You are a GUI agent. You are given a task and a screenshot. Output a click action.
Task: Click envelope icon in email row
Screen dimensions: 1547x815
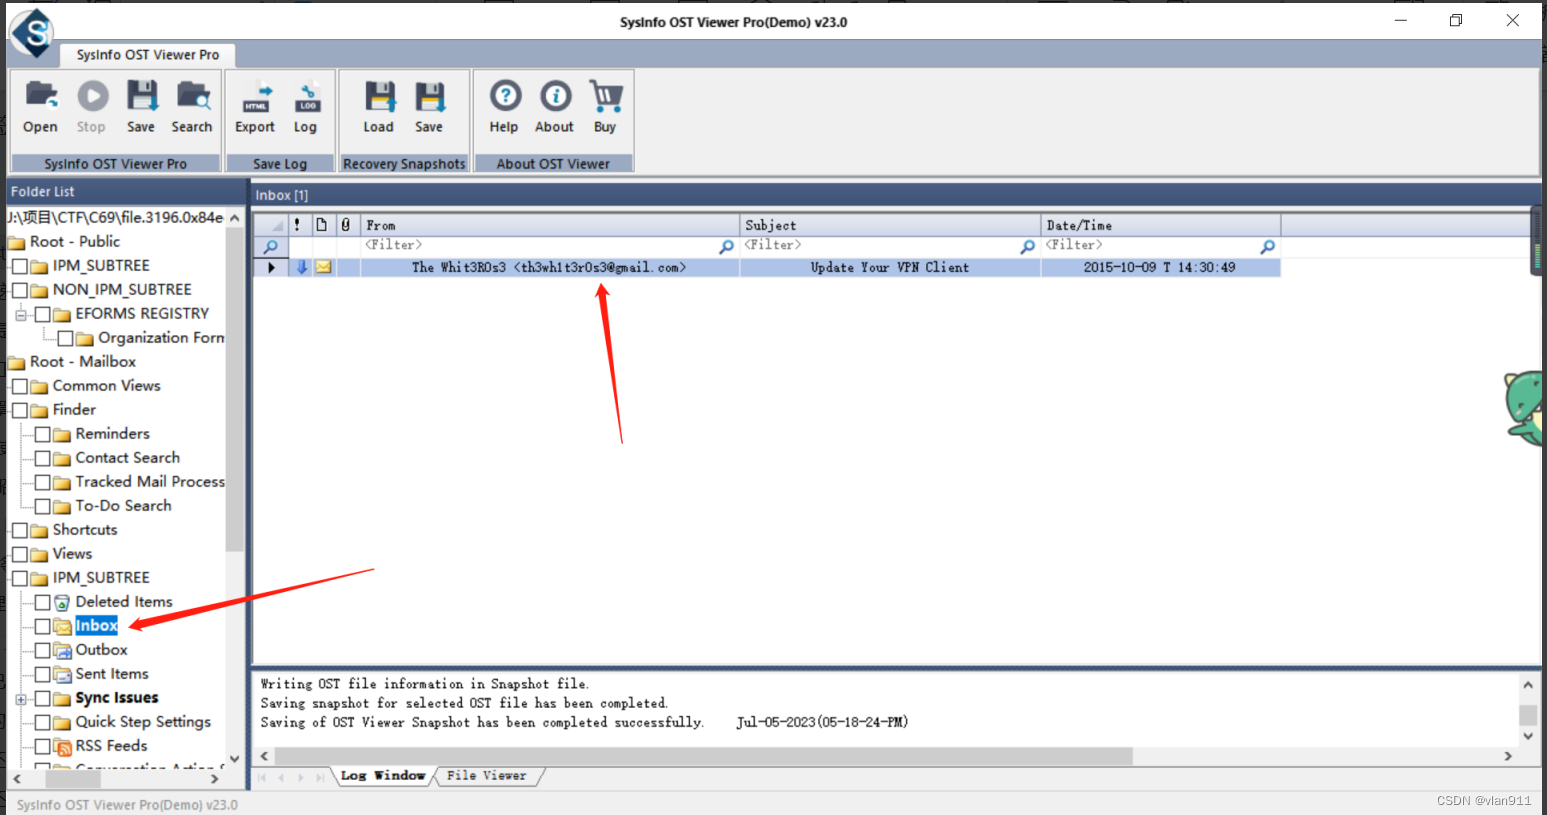[x=324, y=267]
